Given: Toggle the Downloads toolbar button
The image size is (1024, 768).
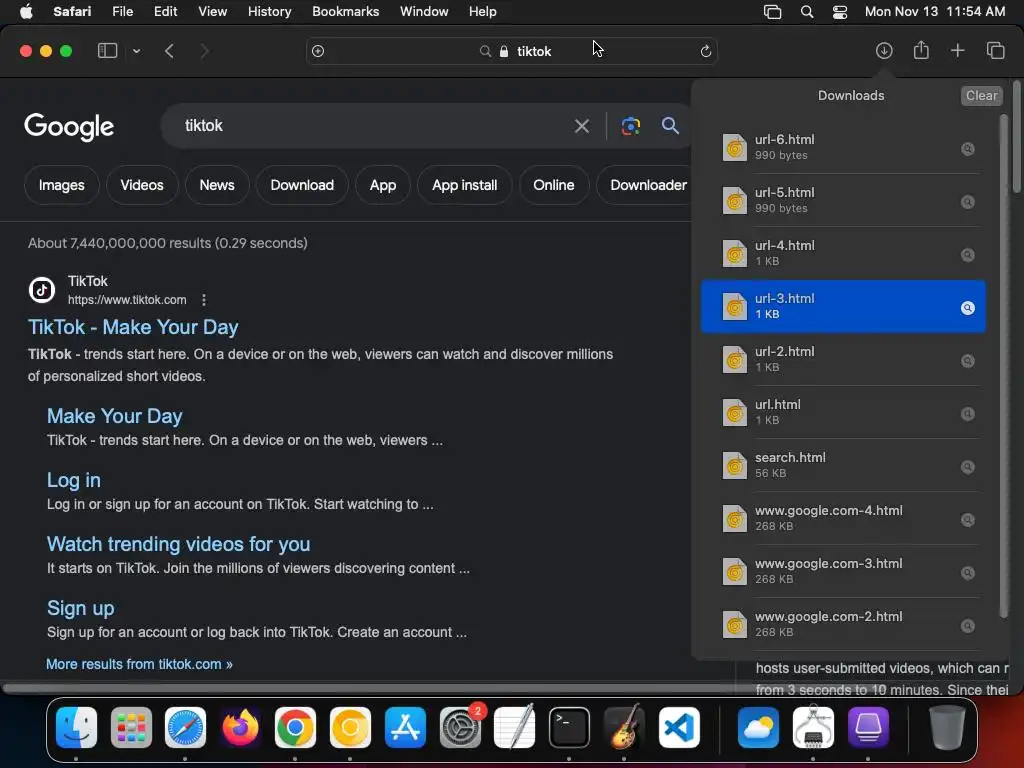Looking at the screenshot, I should [x=884, y=51].
